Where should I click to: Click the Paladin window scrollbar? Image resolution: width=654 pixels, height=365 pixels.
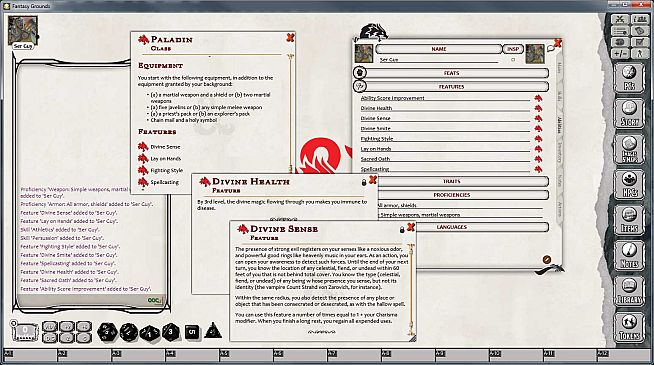[x=291, y=113]
